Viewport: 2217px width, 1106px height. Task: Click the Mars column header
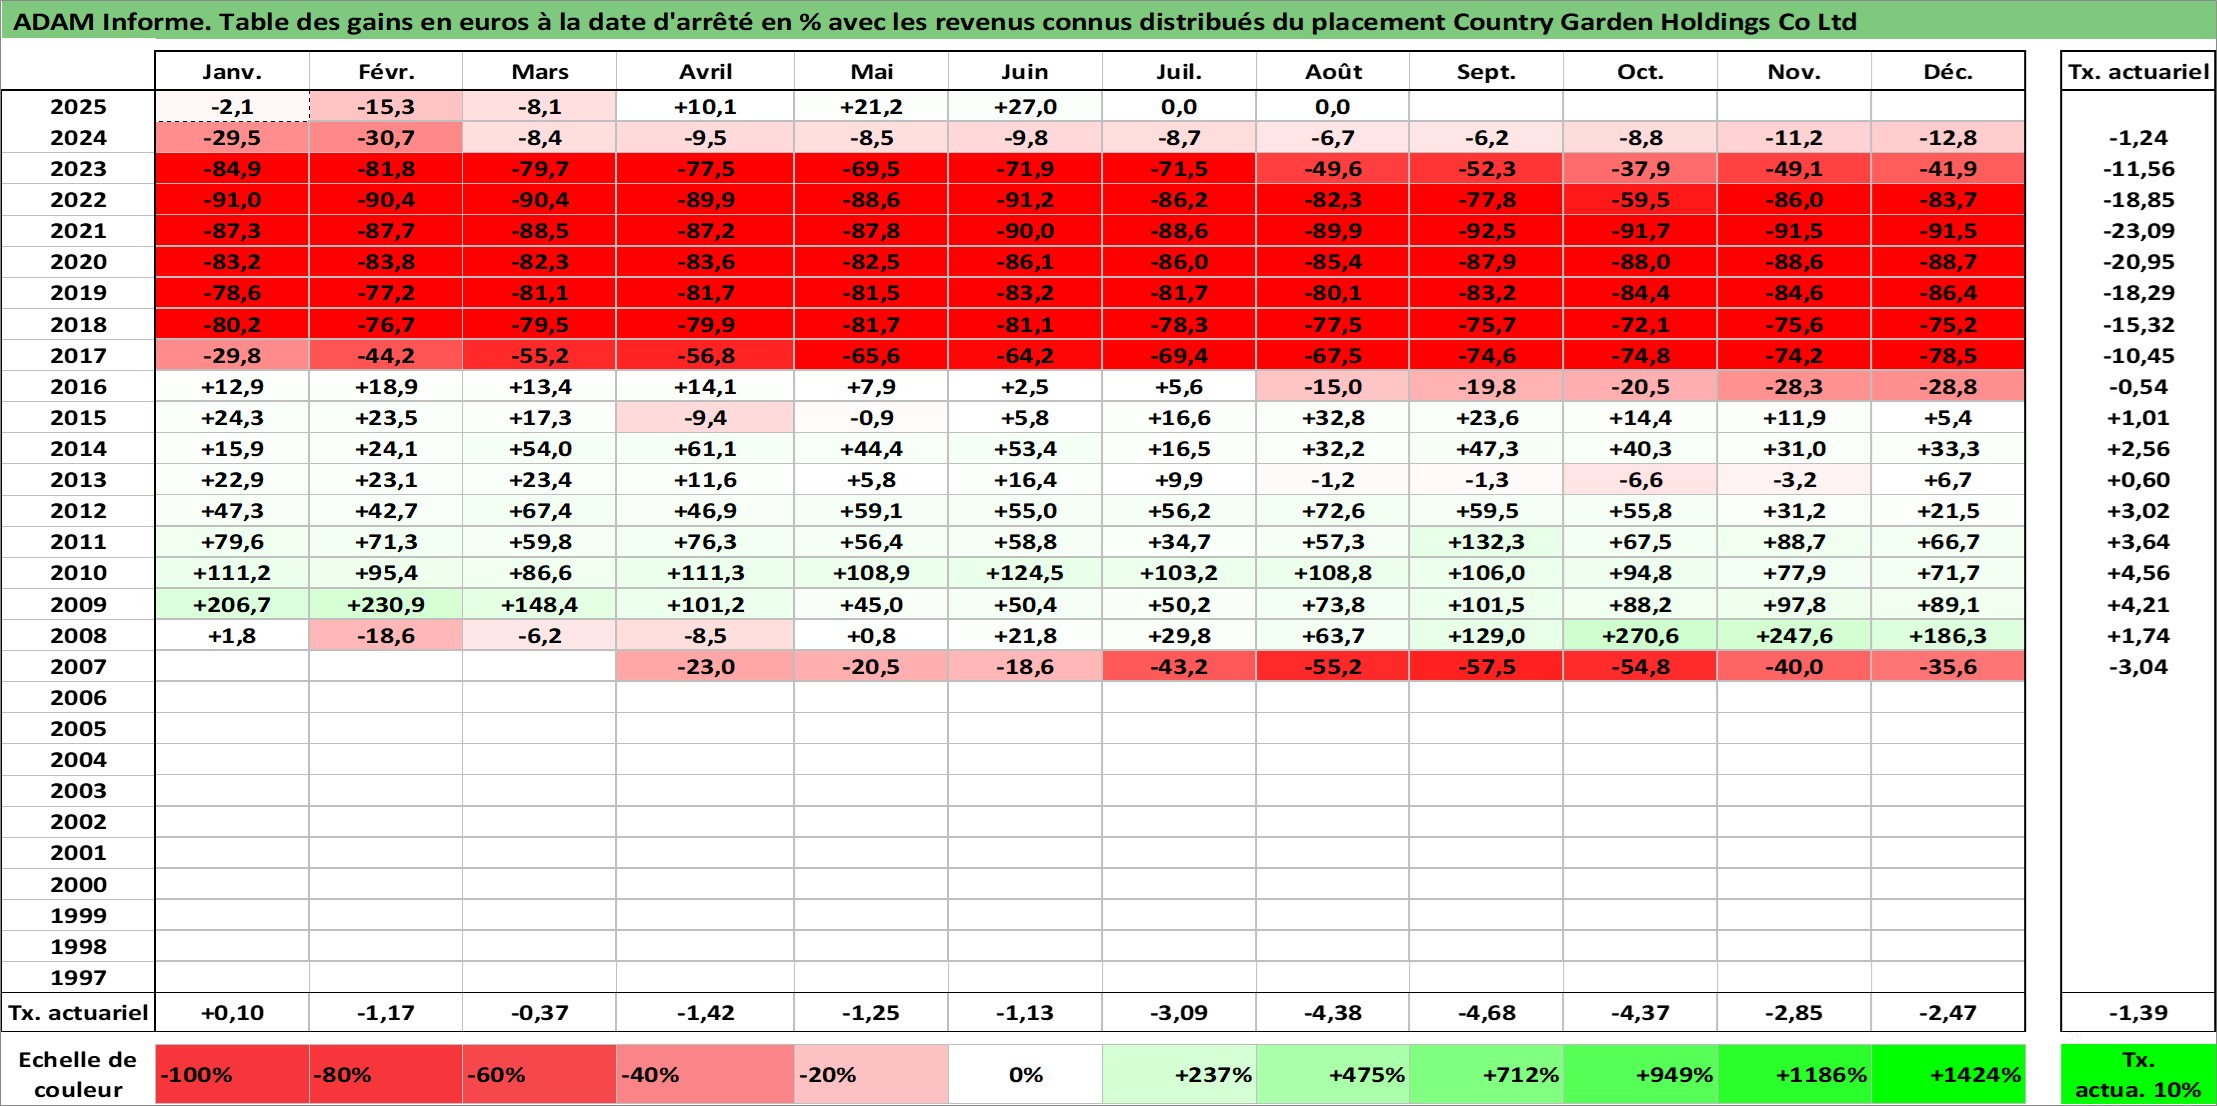coord(540,72)
